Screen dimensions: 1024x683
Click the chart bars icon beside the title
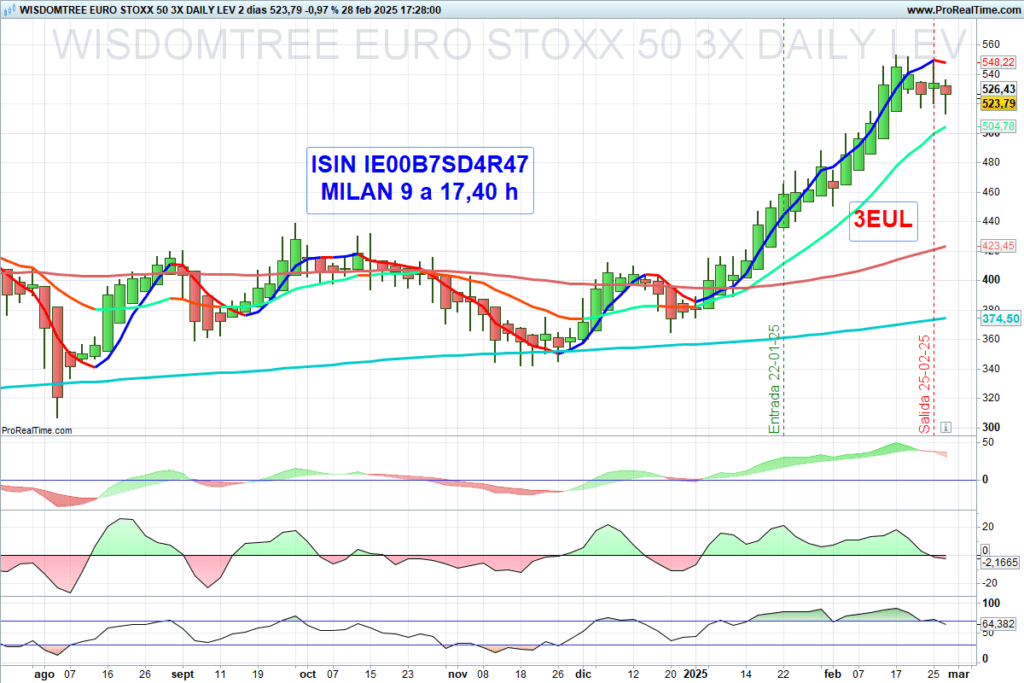click(x=9, y=10)
